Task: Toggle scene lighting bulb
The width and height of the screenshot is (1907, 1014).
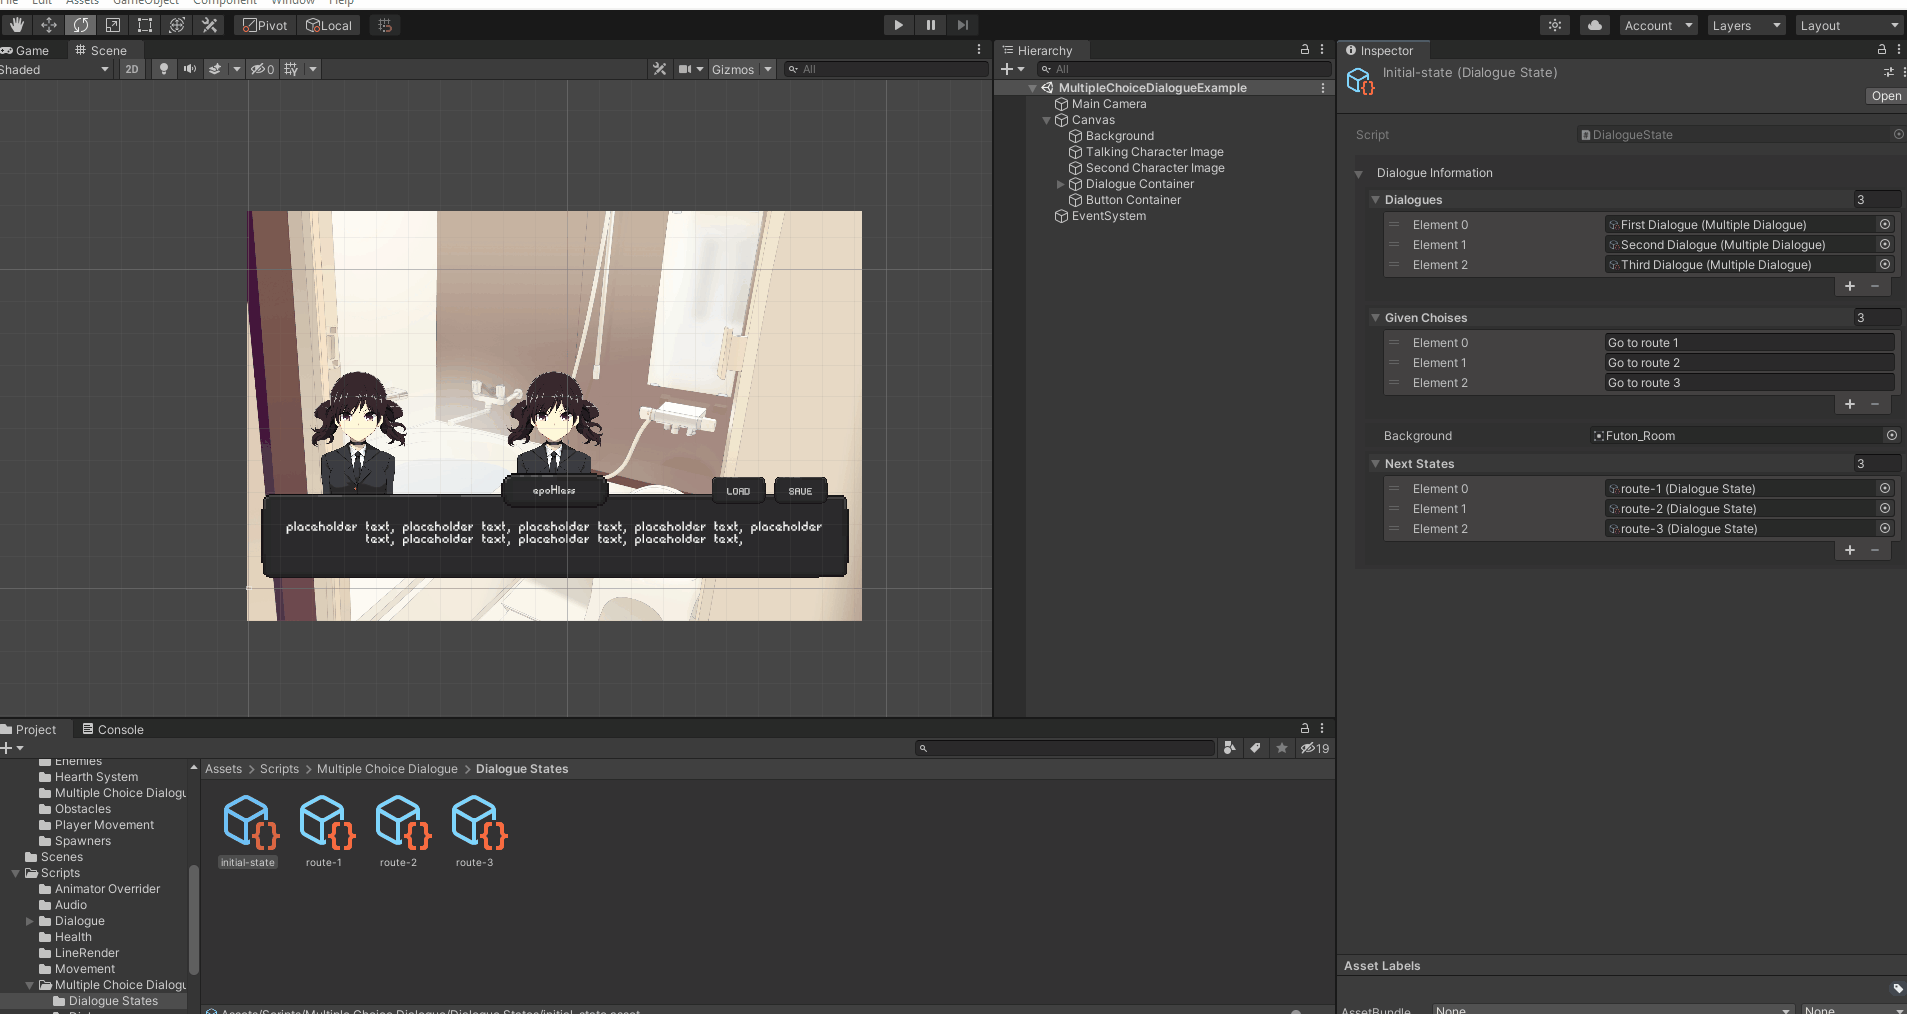Action: point(163,69)
